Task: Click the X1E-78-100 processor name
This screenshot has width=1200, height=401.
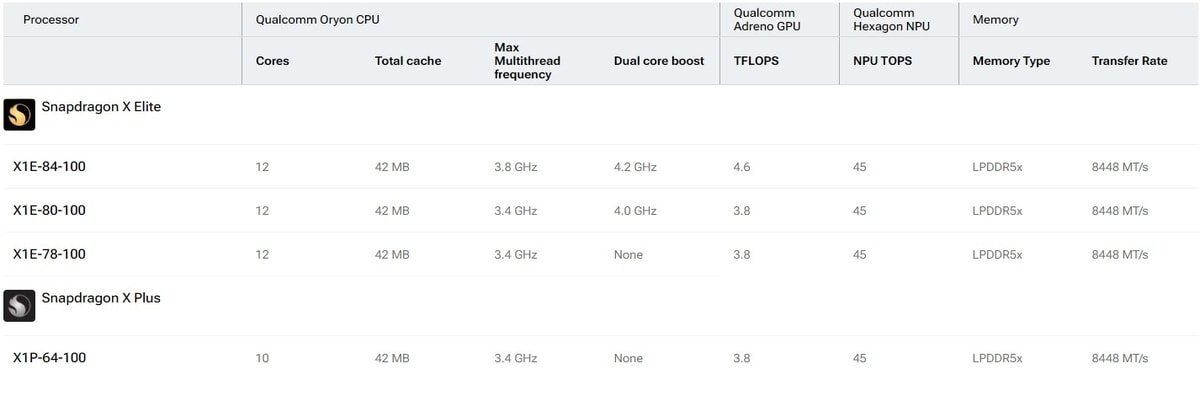Action: coord(49,255)
